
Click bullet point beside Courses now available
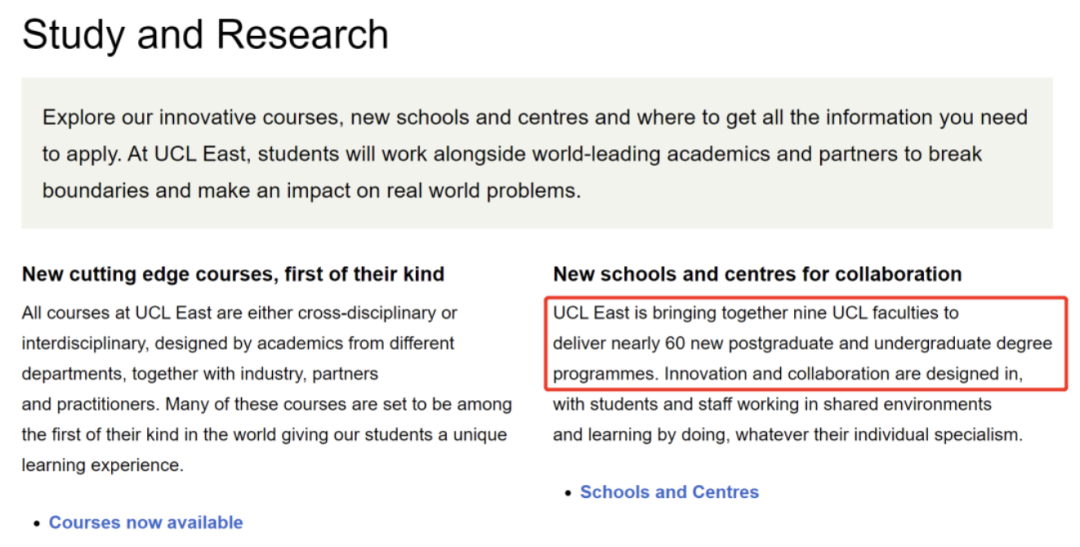pyautogui.click(x=37, y=524)
